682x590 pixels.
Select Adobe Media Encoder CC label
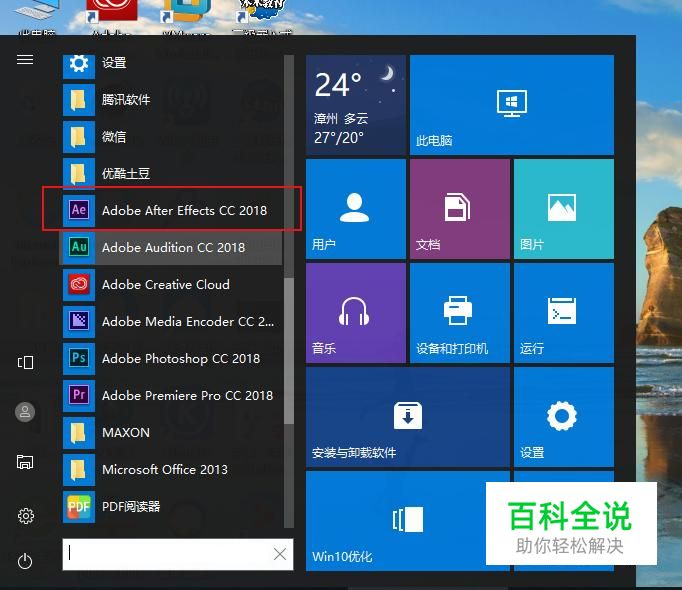188,322
